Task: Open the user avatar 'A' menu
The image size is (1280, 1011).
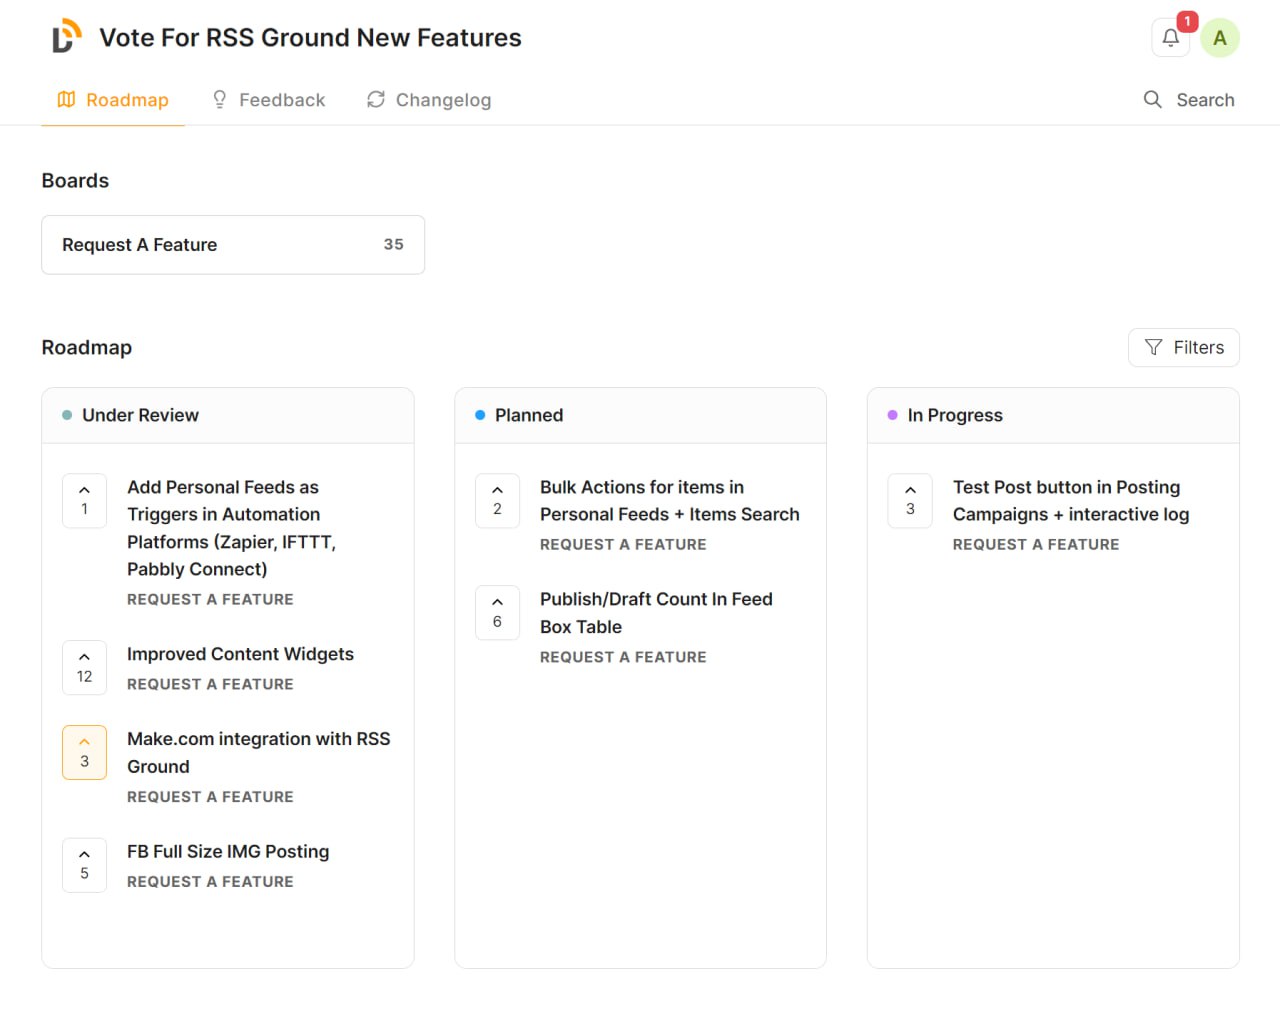Action: (x=1219, y=38)
